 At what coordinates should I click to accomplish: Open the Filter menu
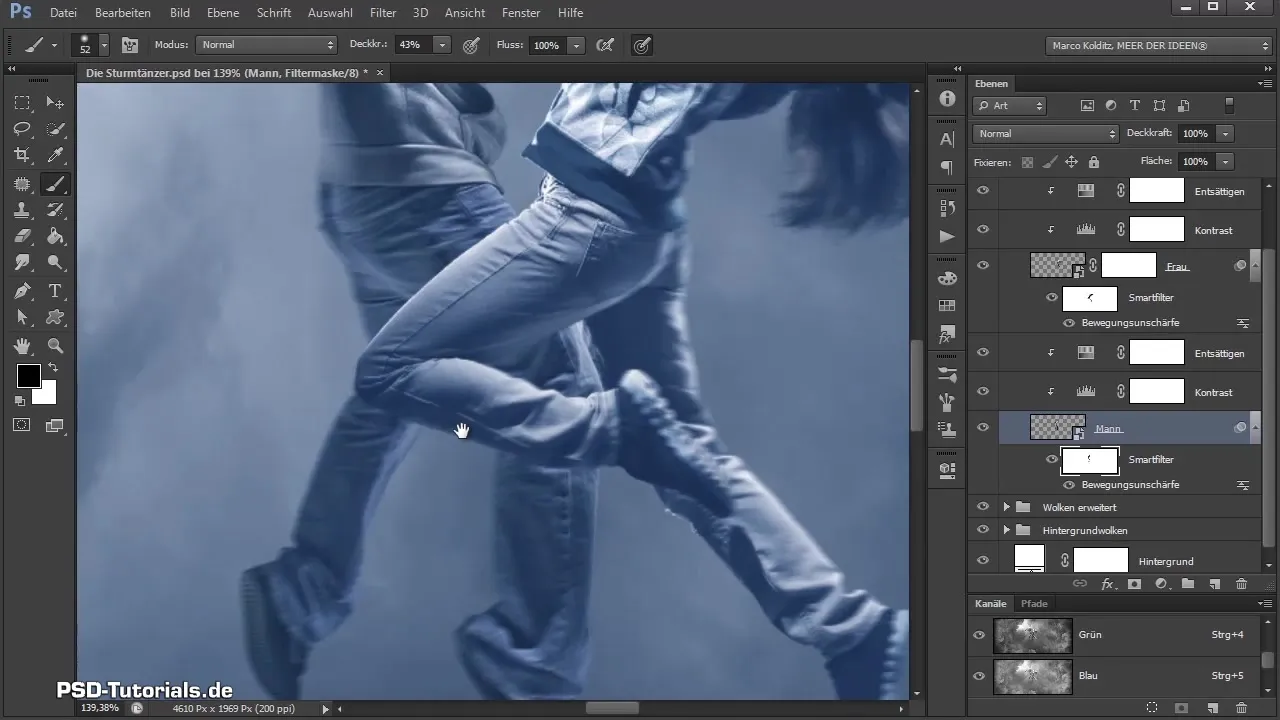point(383,13)
